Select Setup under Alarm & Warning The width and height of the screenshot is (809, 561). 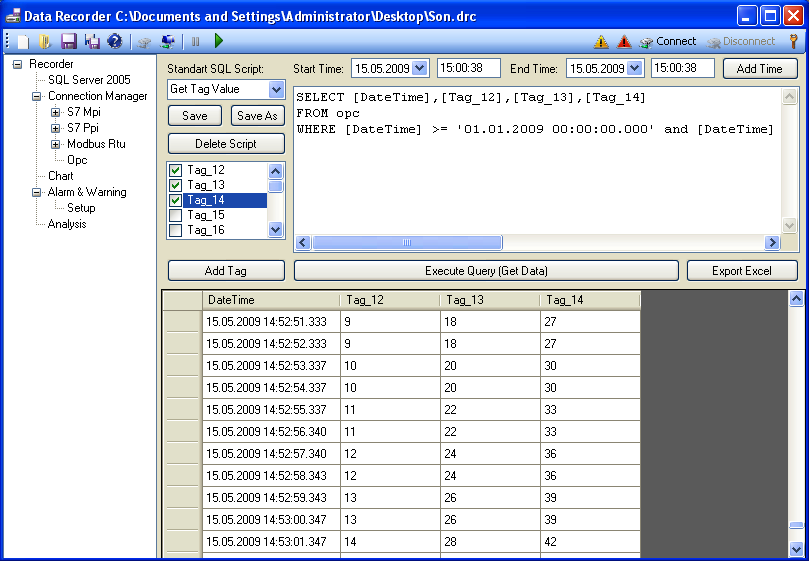[81, 208]
